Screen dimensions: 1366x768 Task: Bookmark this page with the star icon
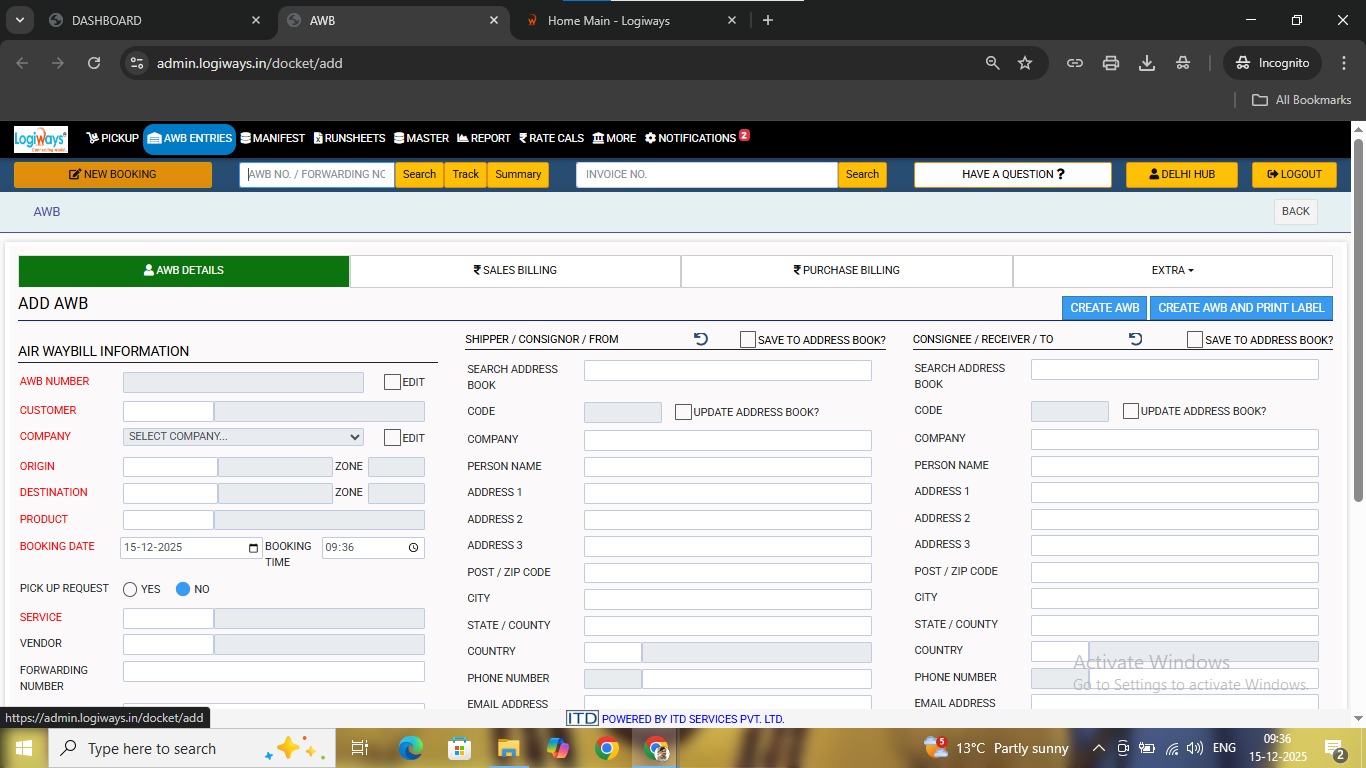pyautogui.click(x=1025, y=63)
